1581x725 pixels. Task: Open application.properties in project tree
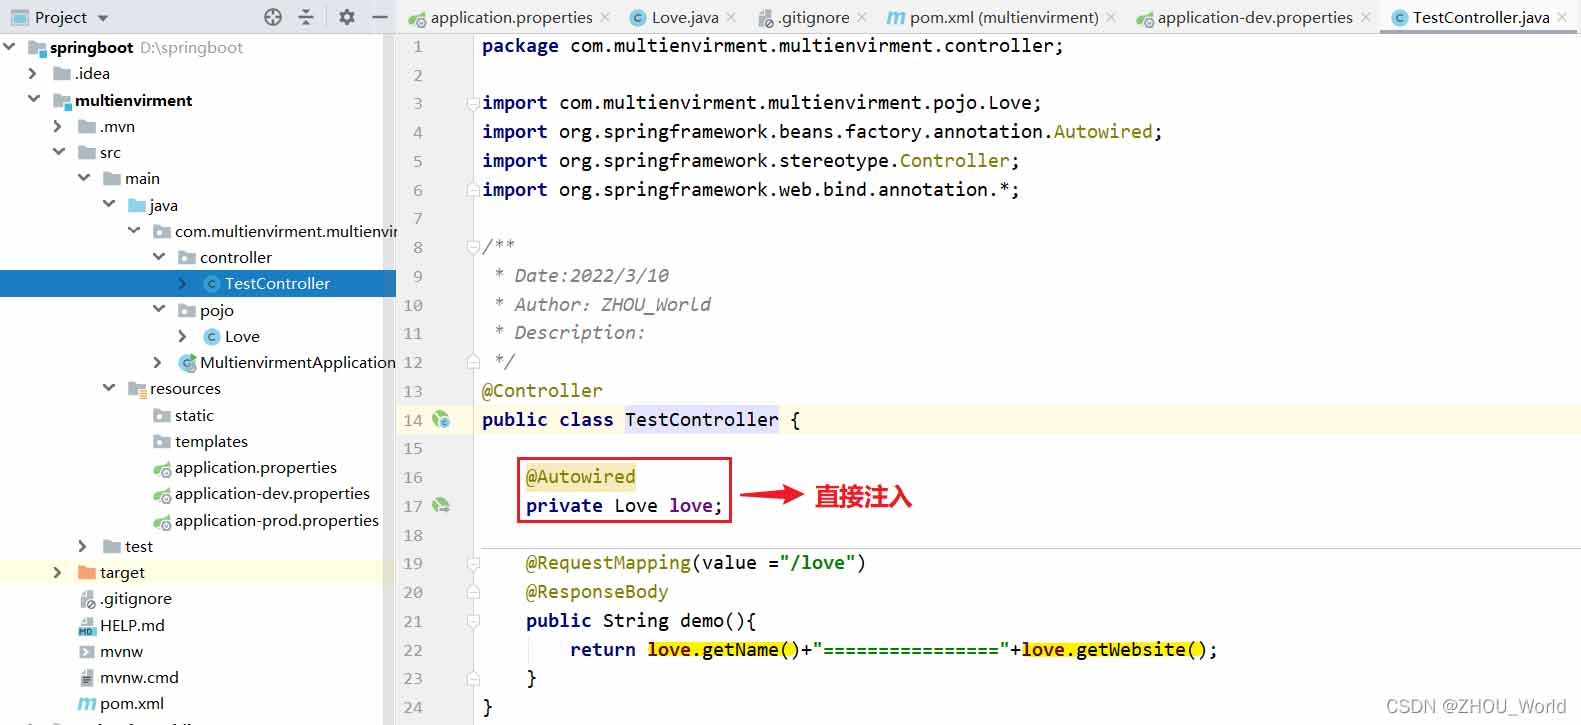[255, 467]
